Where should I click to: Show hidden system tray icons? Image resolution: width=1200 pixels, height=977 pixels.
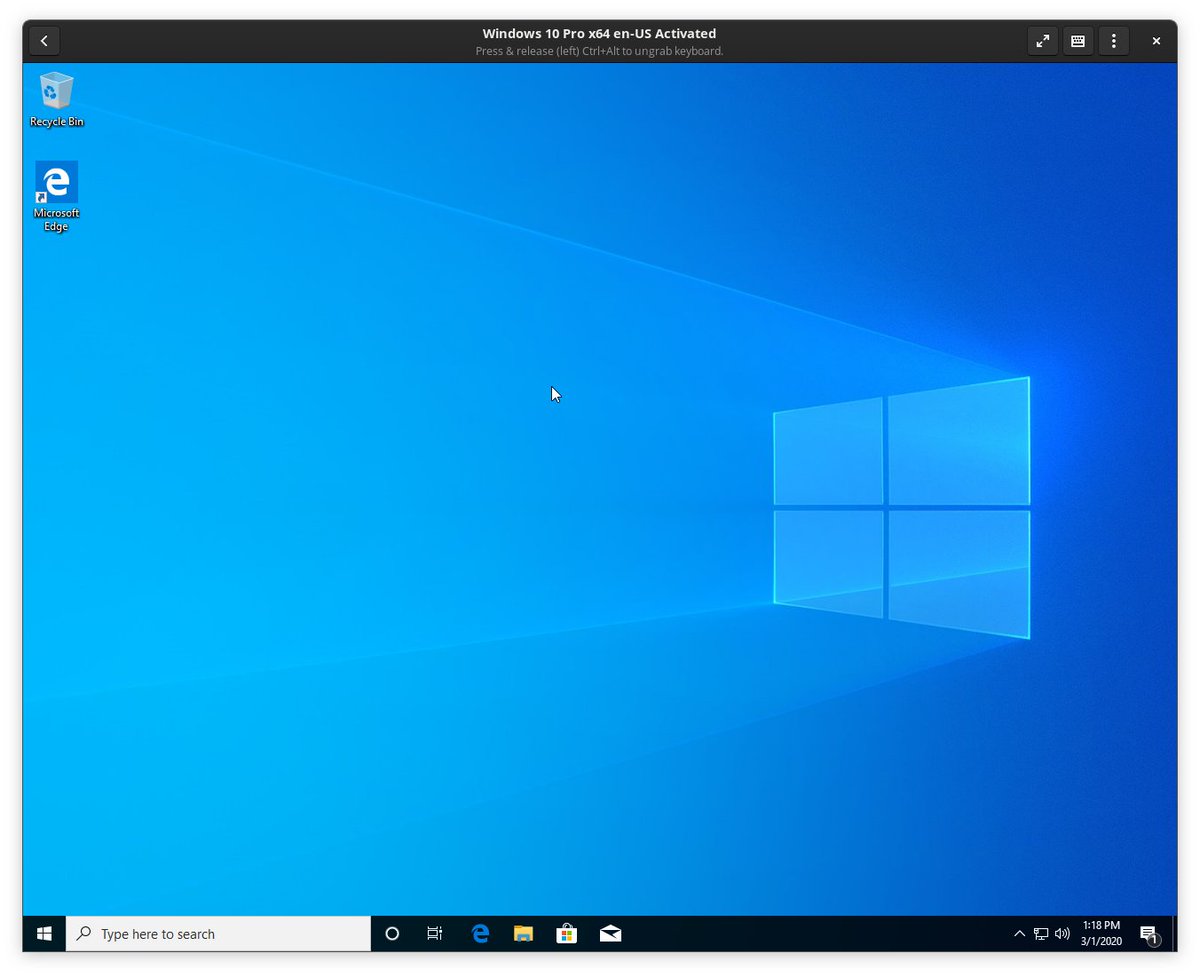coord(1019,934)
